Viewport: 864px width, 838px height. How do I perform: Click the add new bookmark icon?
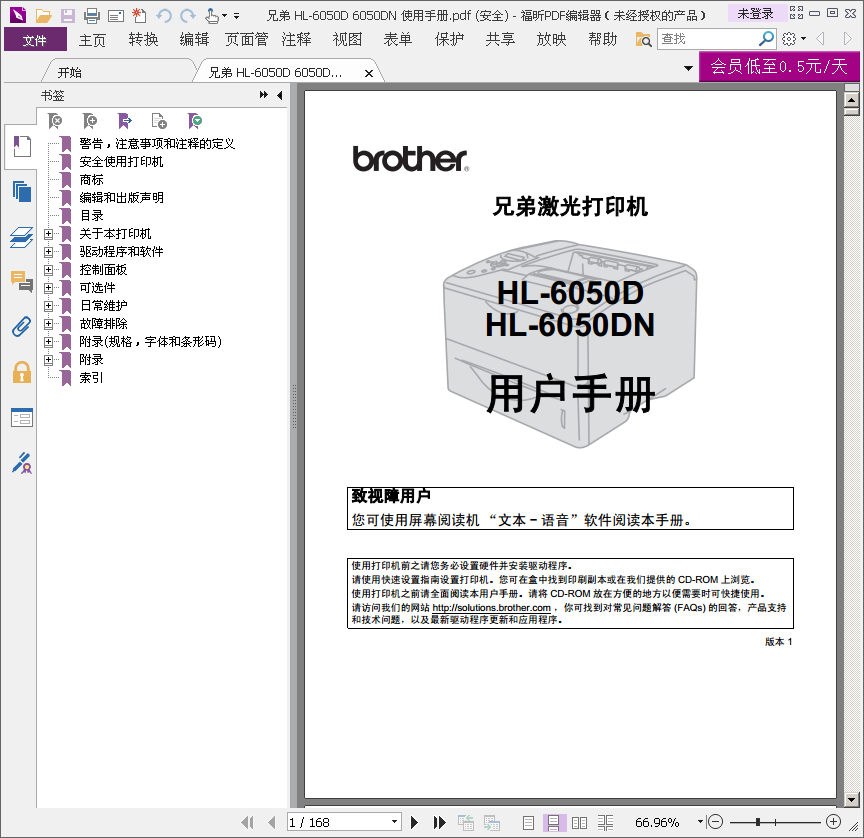point(90,120)
